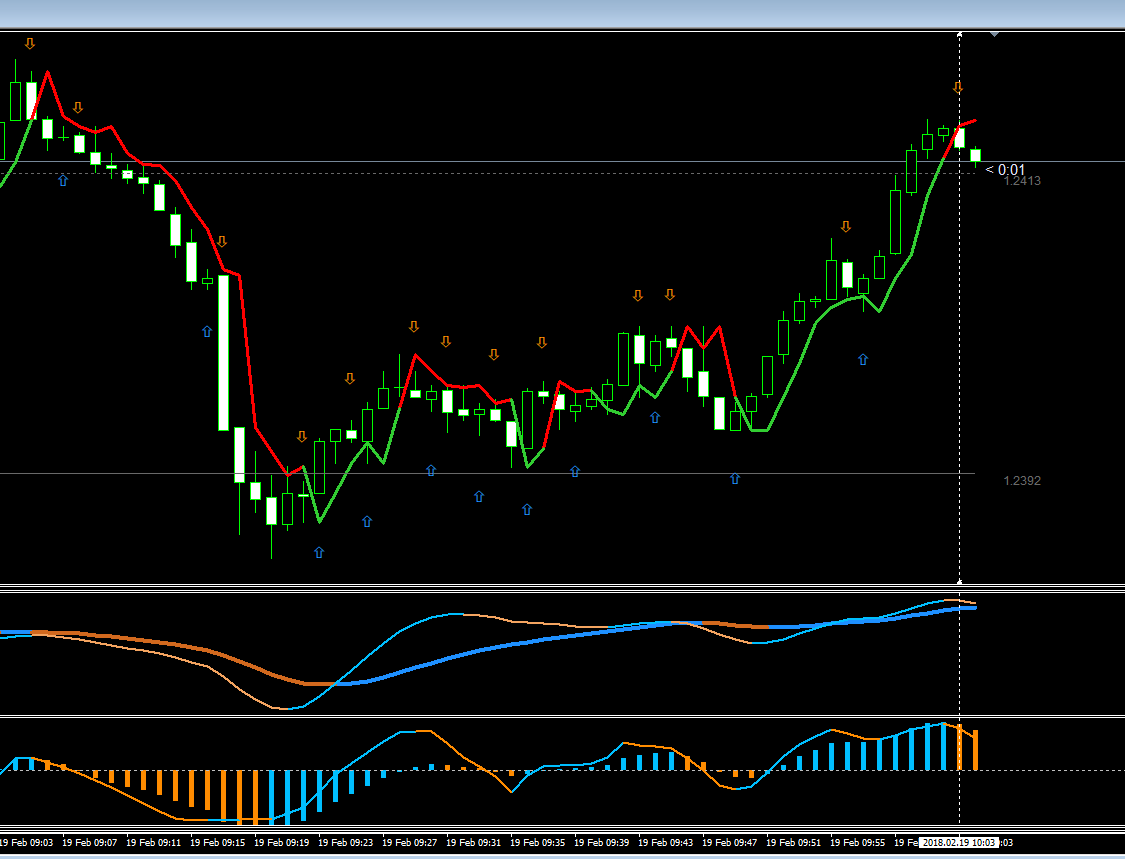
Task: Click the 19 Feb 09:03 time label
Action: [x=27, y=842]
